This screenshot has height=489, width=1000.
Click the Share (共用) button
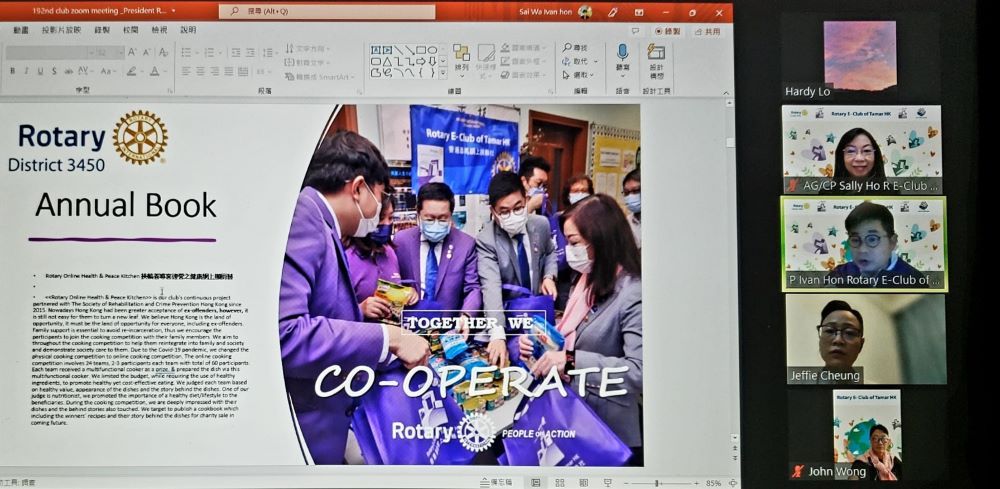tap(707, 31)
